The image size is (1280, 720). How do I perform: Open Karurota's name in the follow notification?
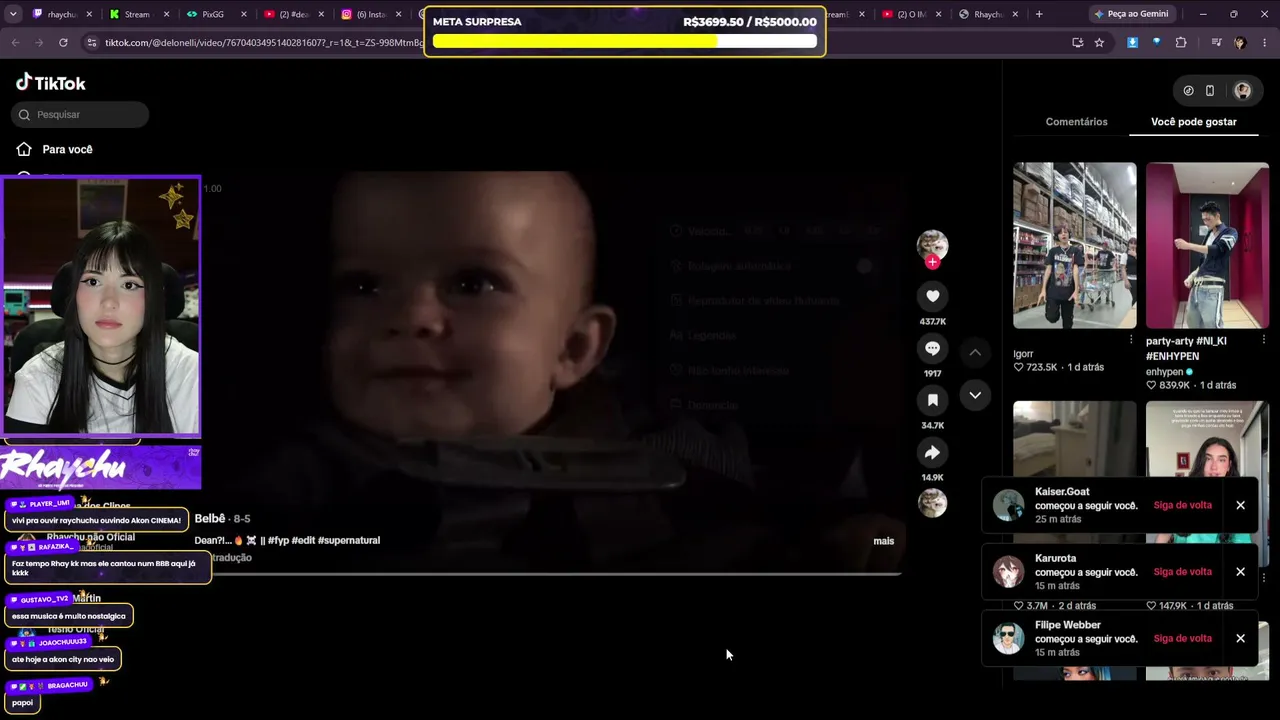coord(1056,559)
